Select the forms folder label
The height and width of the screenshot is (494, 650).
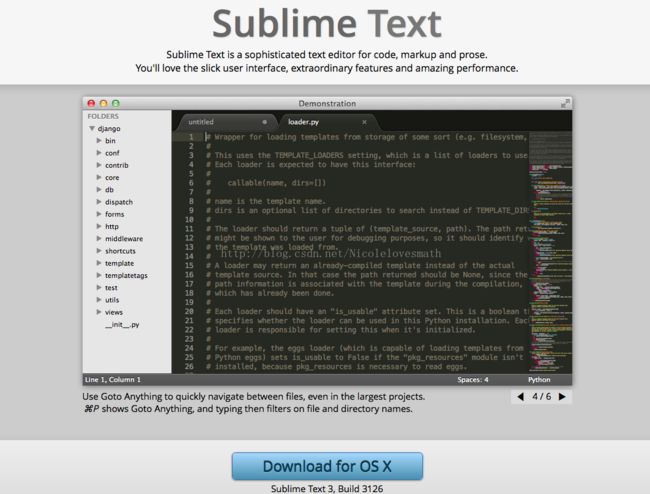click(114, 214)
